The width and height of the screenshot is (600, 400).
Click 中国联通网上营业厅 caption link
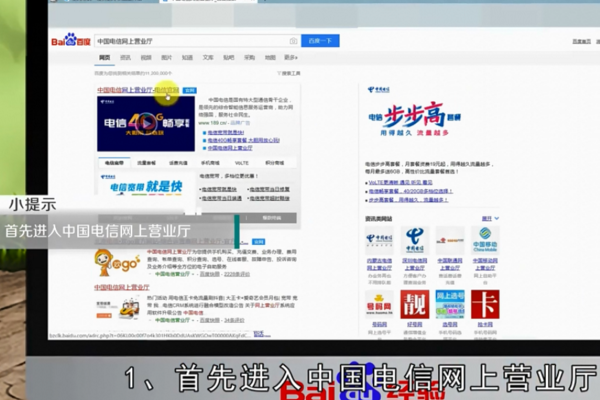coord(450,264)
